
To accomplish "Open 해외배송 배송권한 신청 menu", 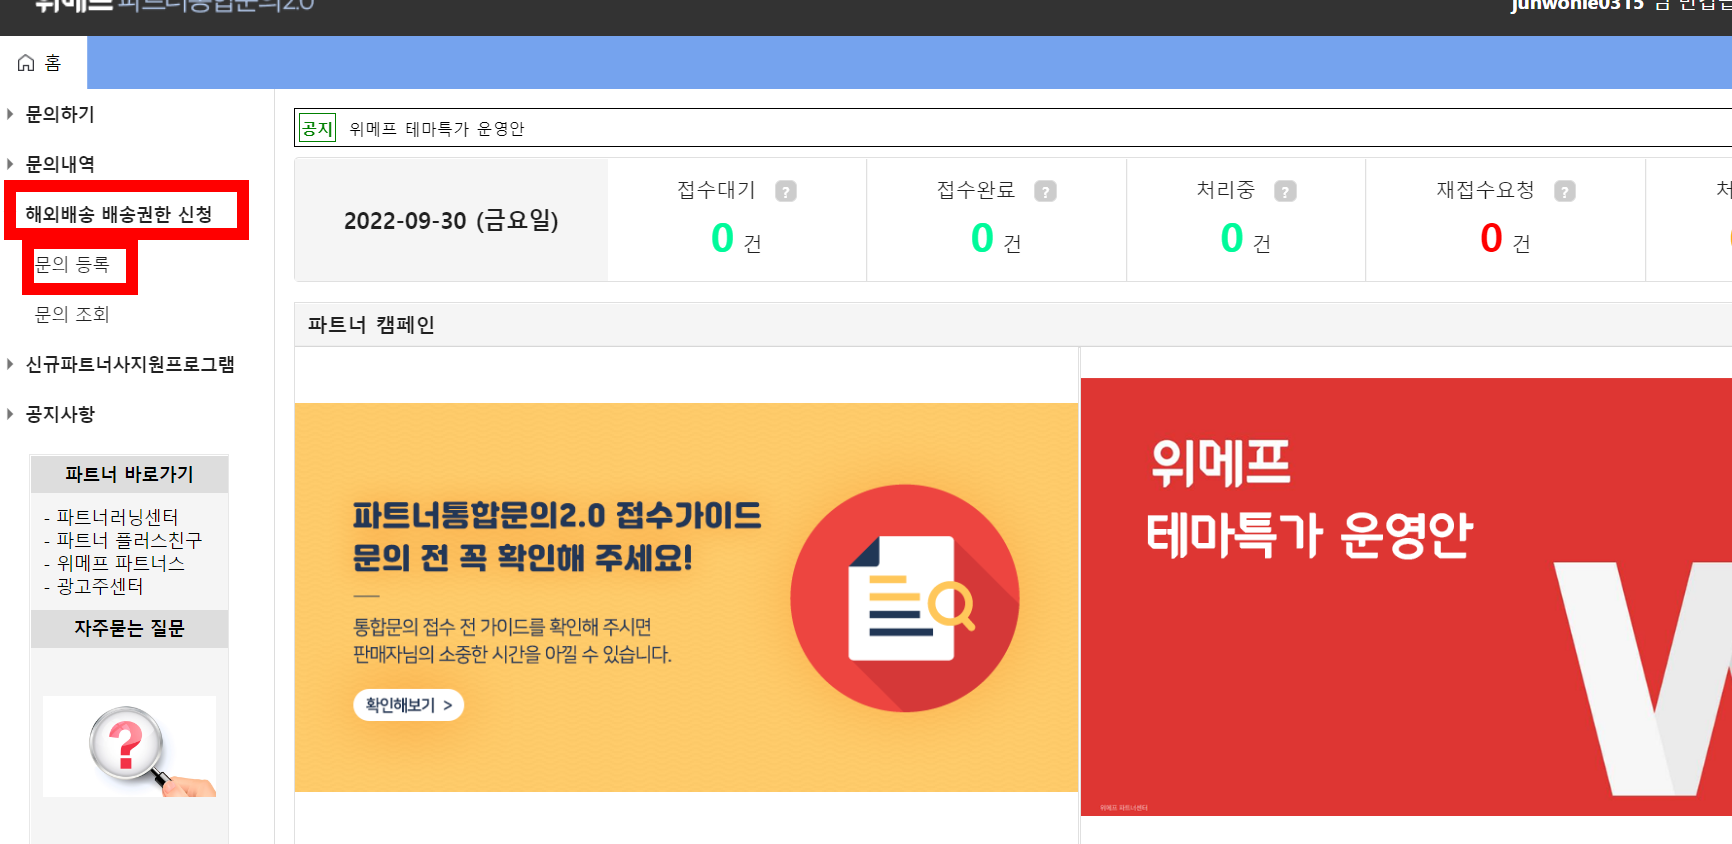I will 119,214.
